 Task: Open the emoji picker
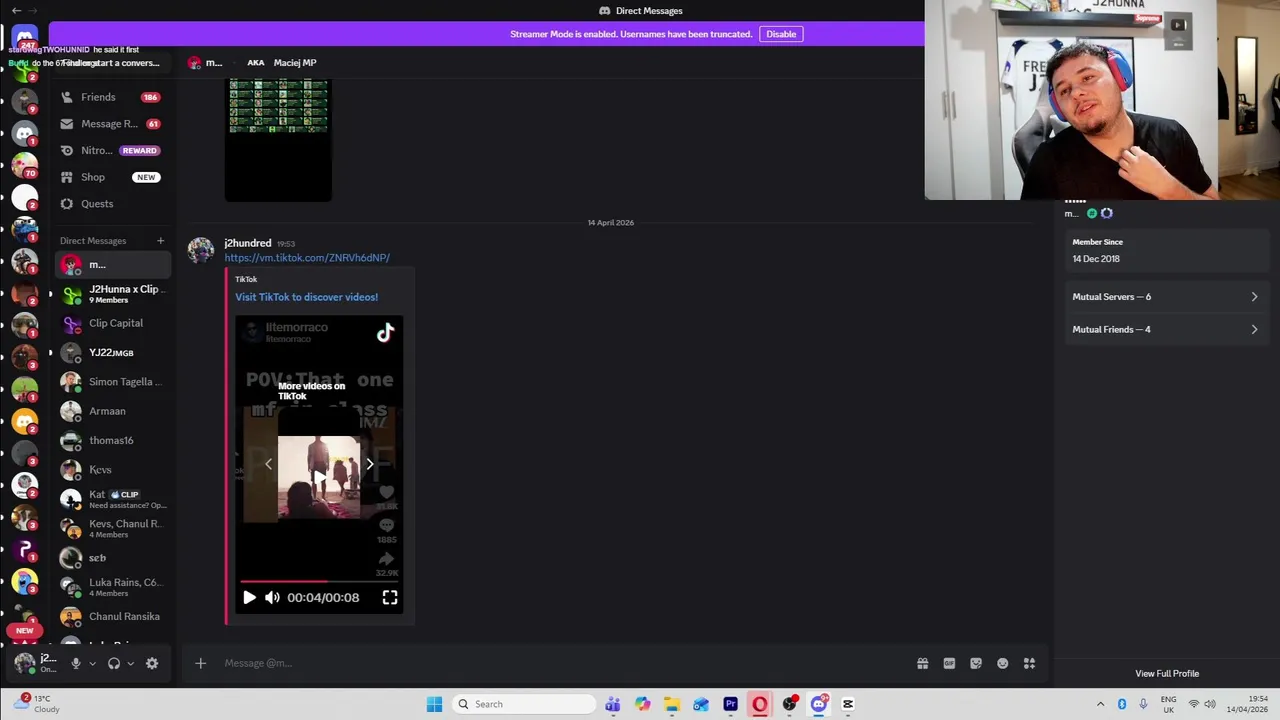pyautogui.click(x=1002, y=663)
